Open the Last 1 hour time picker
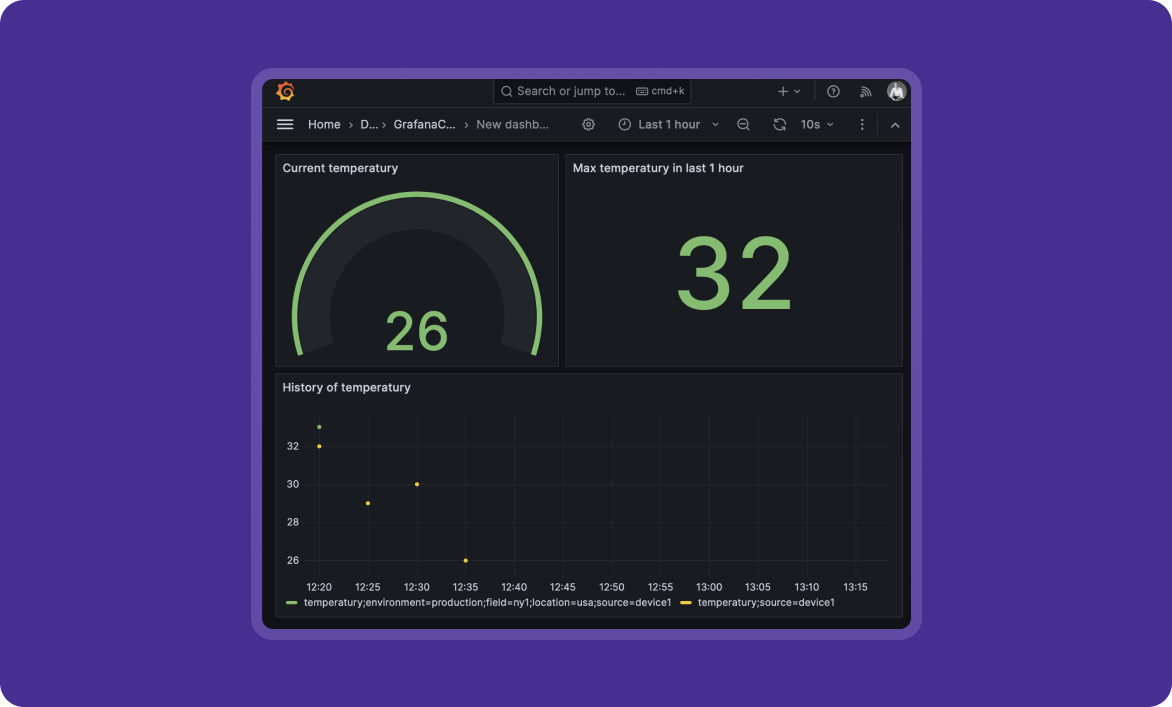The image size is (1172, 707). [x=668, y=124]
